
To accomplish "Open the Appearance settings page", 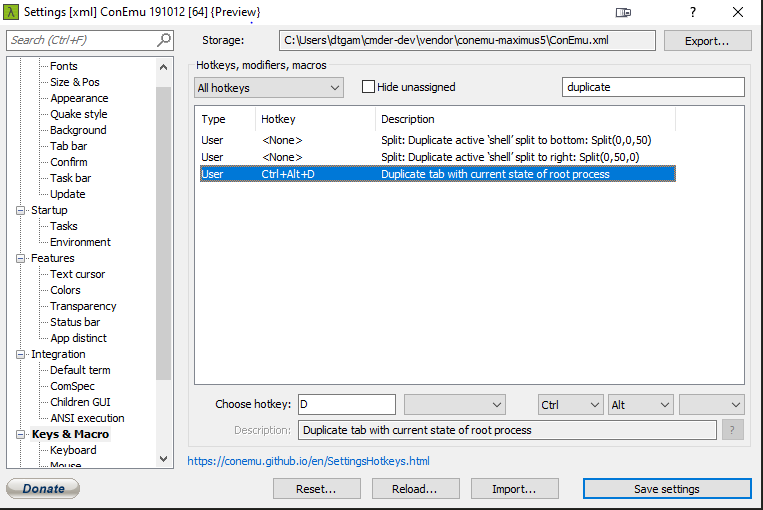I will click(79, 98).
